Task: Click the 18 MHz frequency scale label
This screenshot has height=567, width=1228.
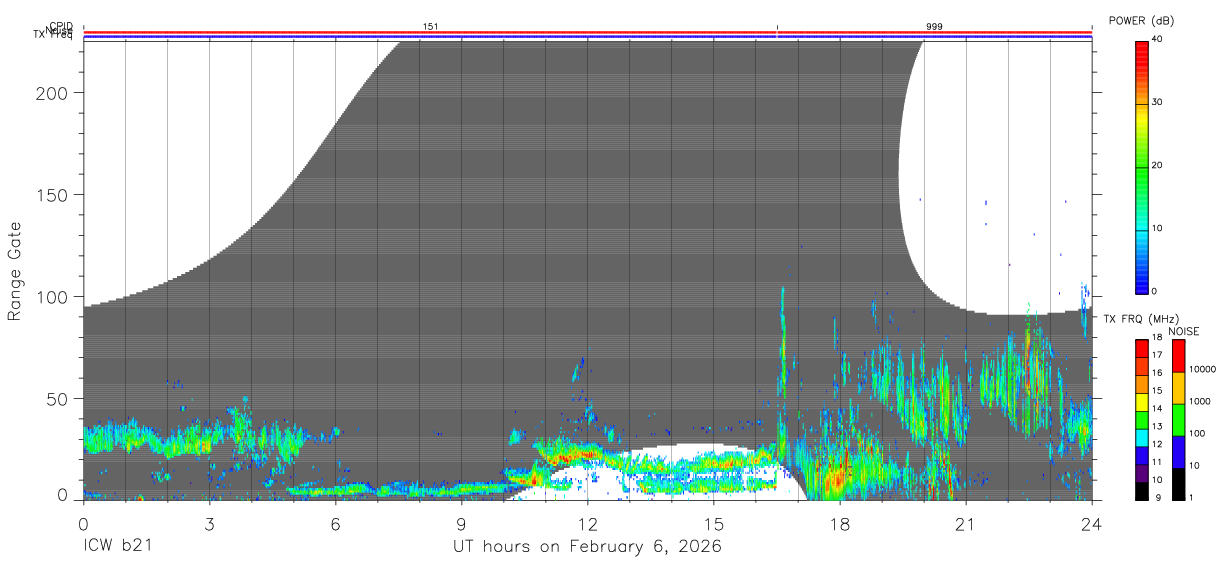Action: pos(1158,338)
